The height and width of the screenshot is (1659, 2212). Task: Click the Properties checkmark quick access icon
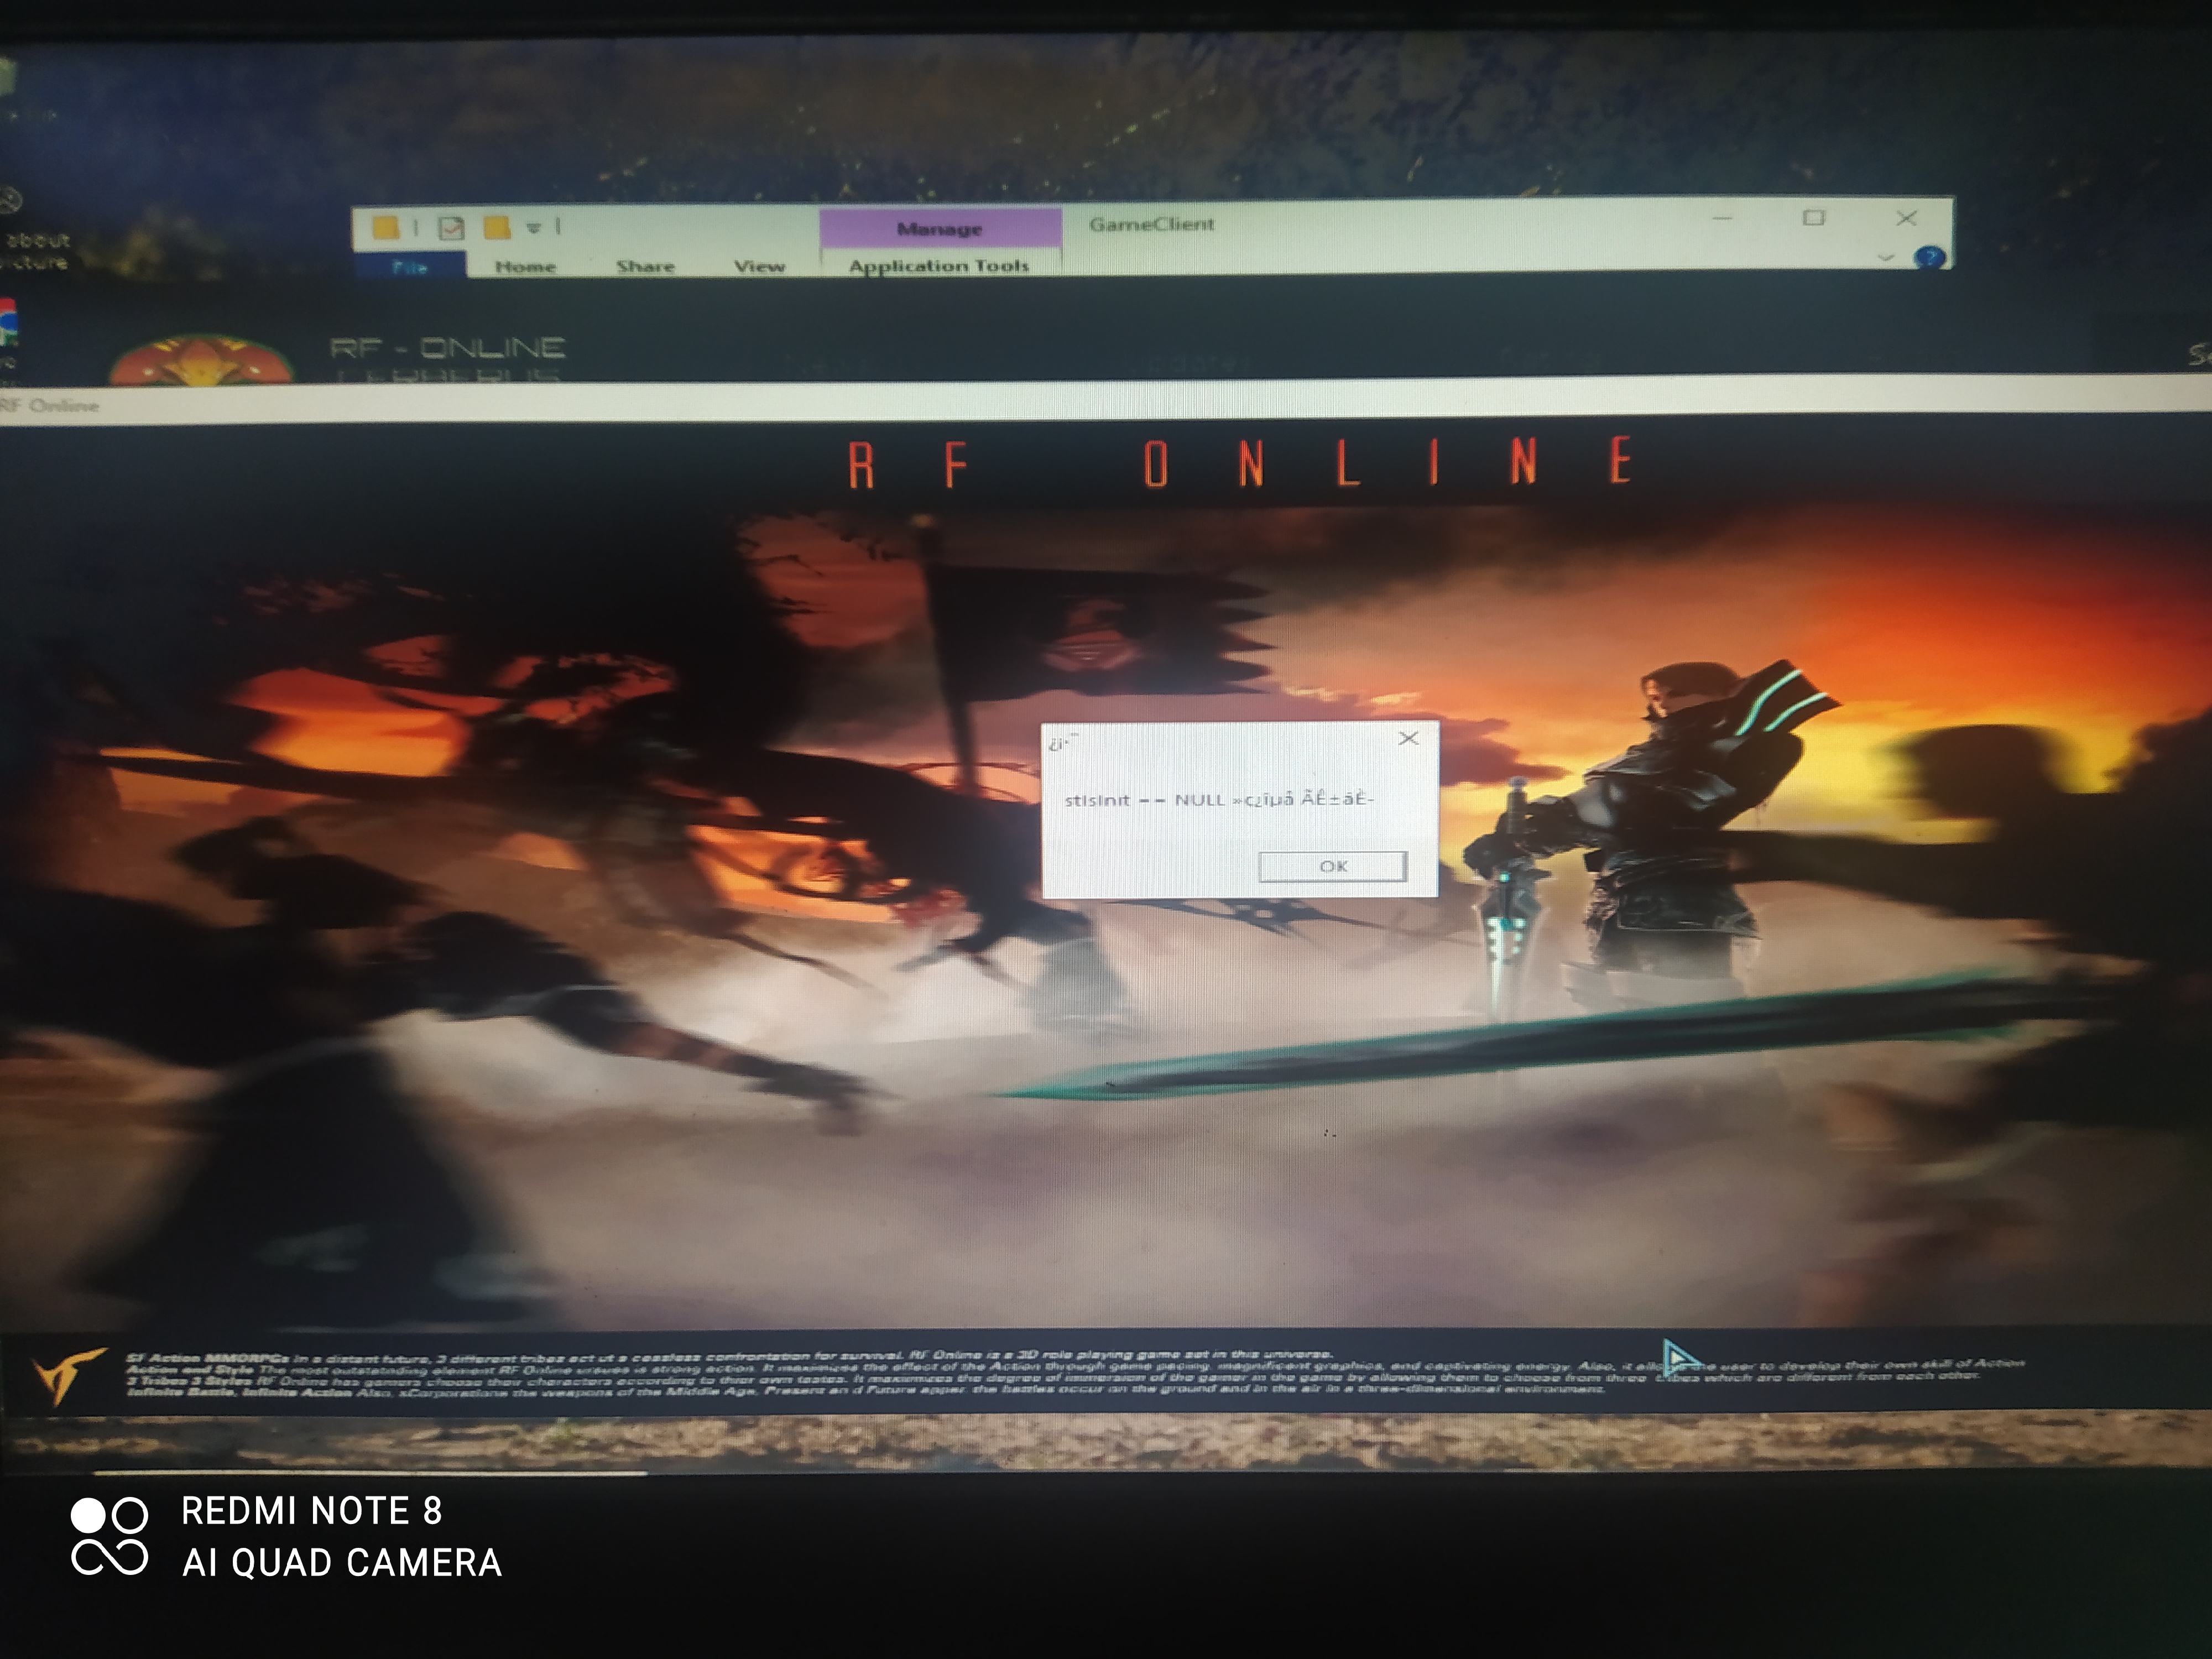[451, 228]
